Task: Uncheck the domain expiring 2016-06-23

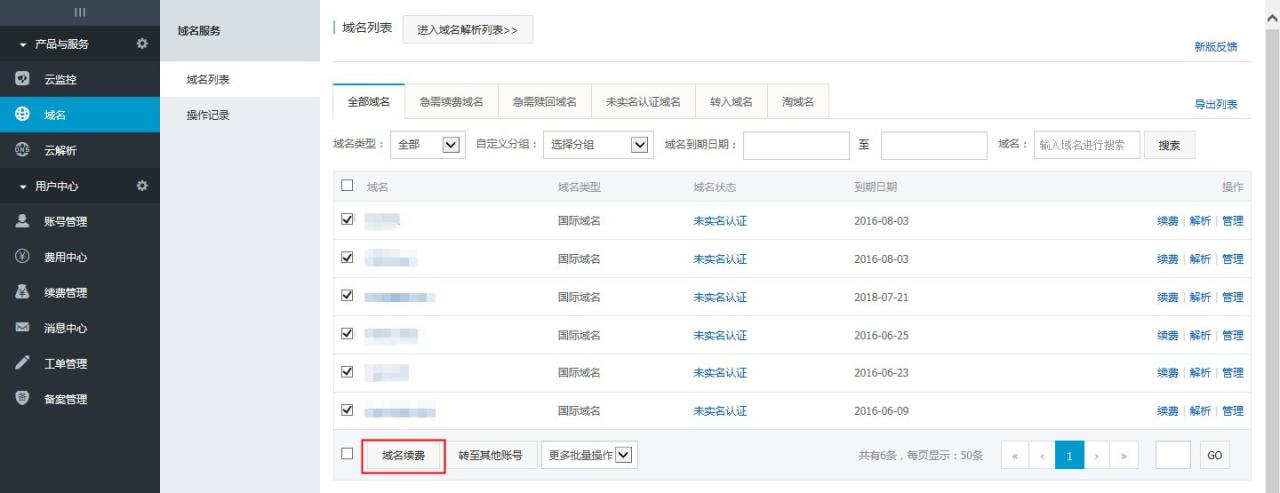Action: [x=347, y=371]
